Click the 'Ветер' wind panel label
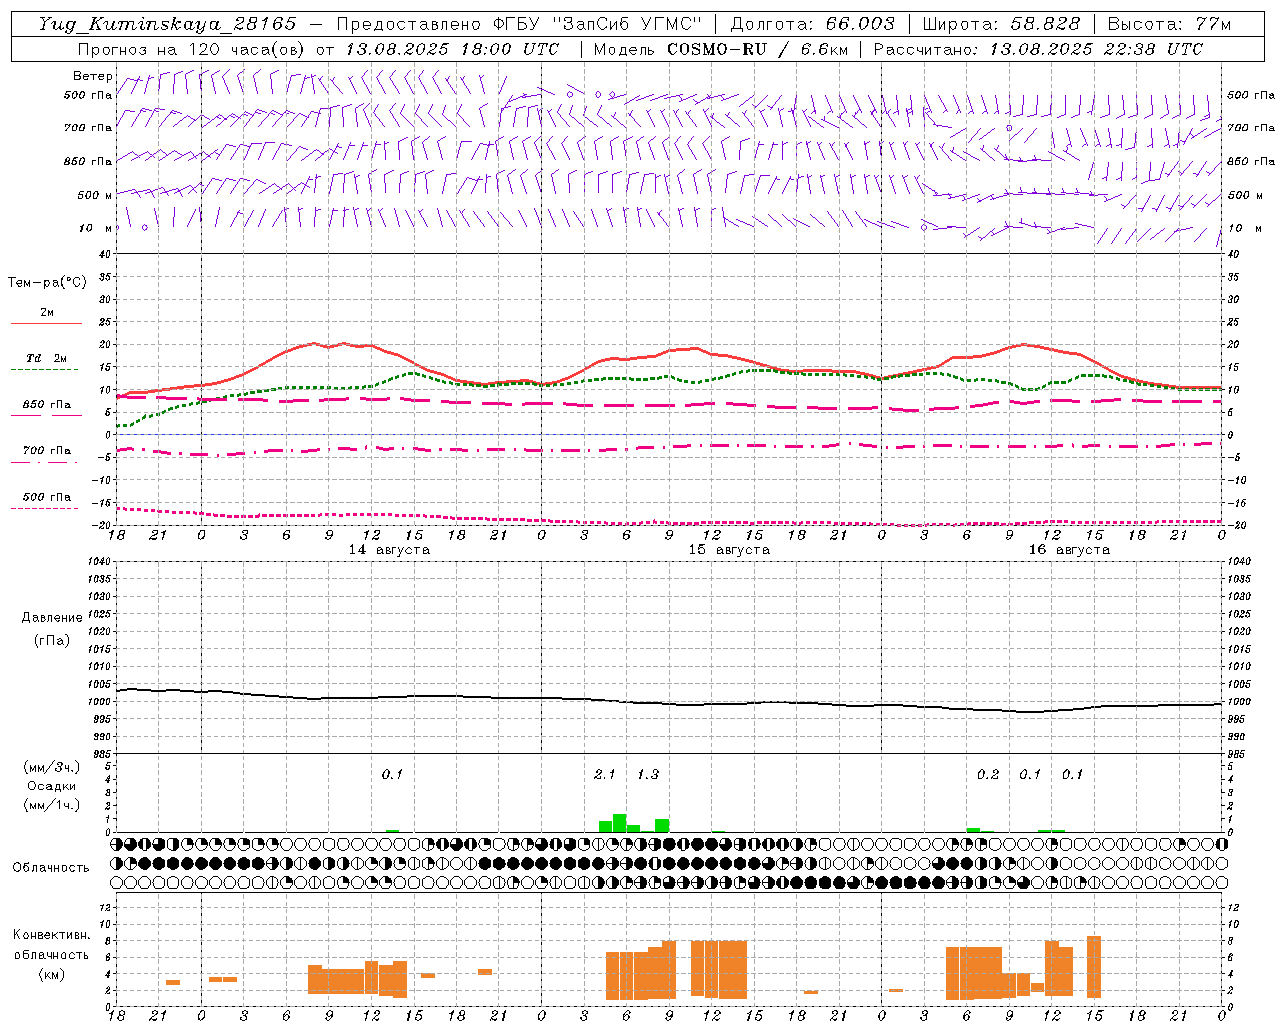 pyautogui.click(x=93, y=76)
